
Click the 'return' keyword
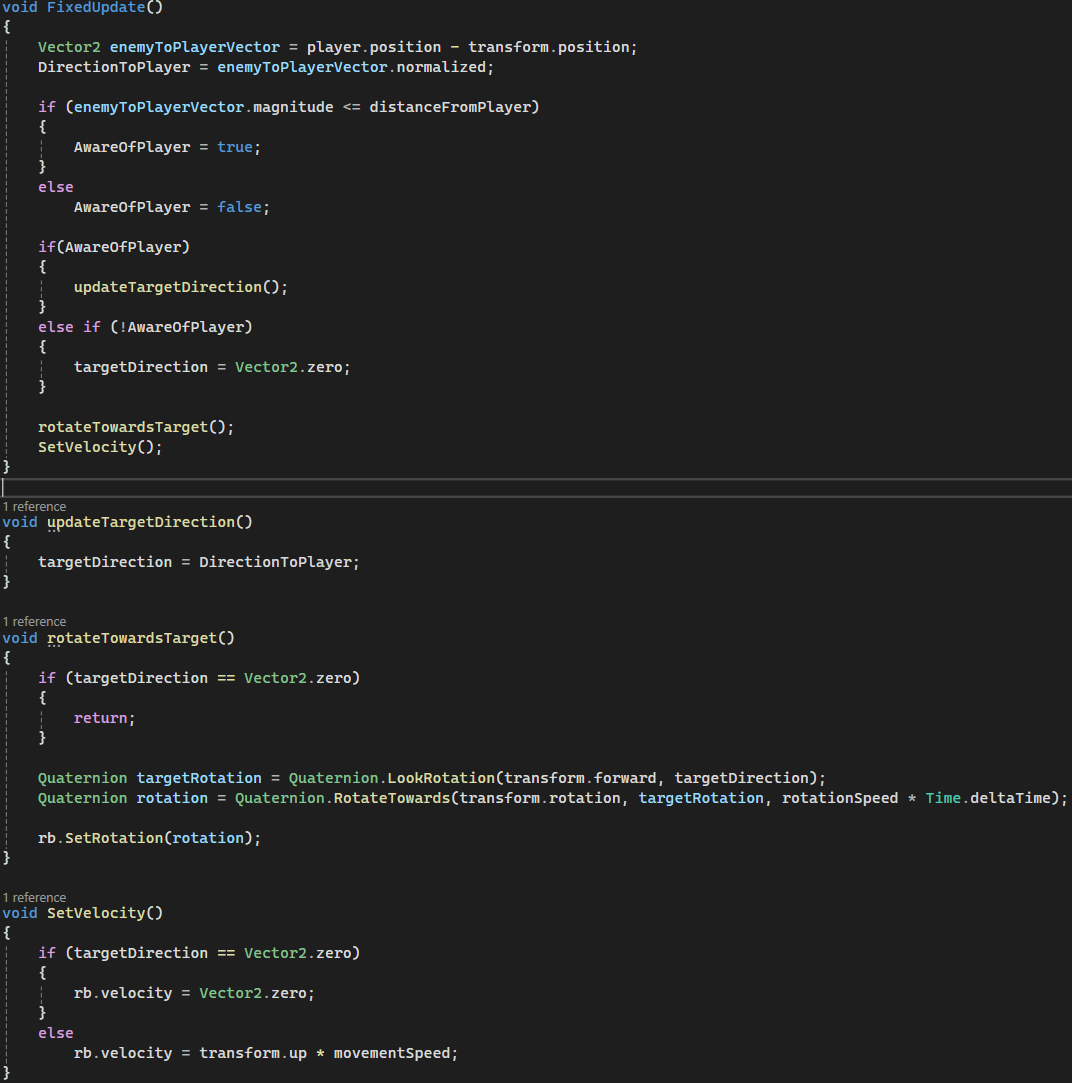pyautogui.click(x=101, y=718)
